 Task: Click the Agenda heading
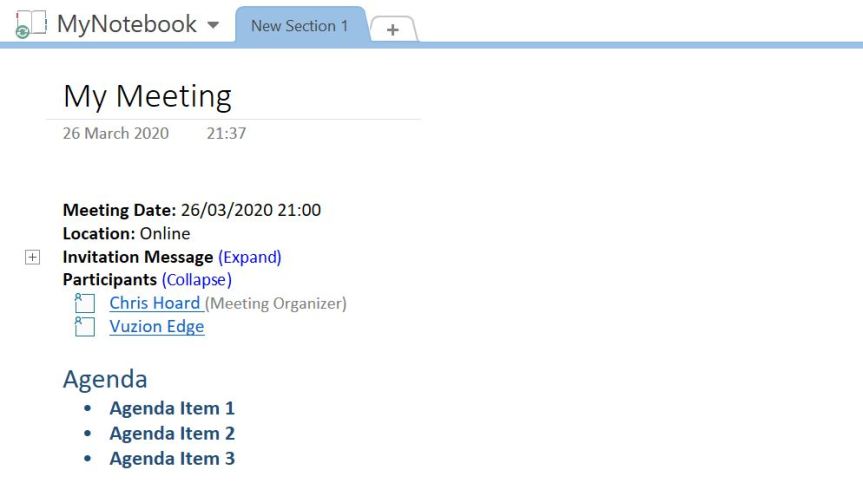pos(105,379)
